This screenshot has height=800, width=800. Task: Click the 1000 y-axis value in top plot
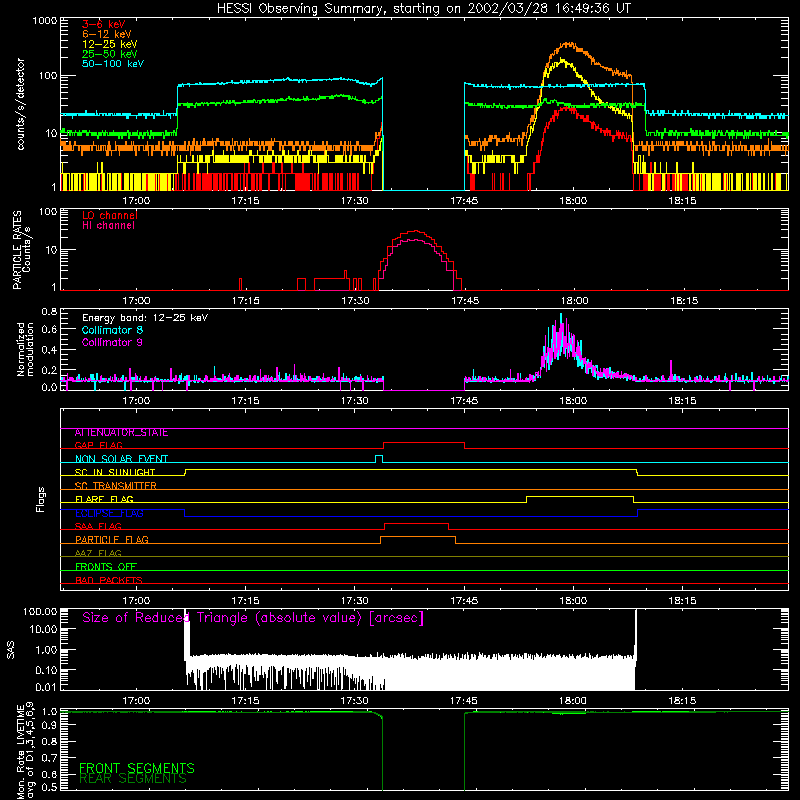(x=45, y=21)
